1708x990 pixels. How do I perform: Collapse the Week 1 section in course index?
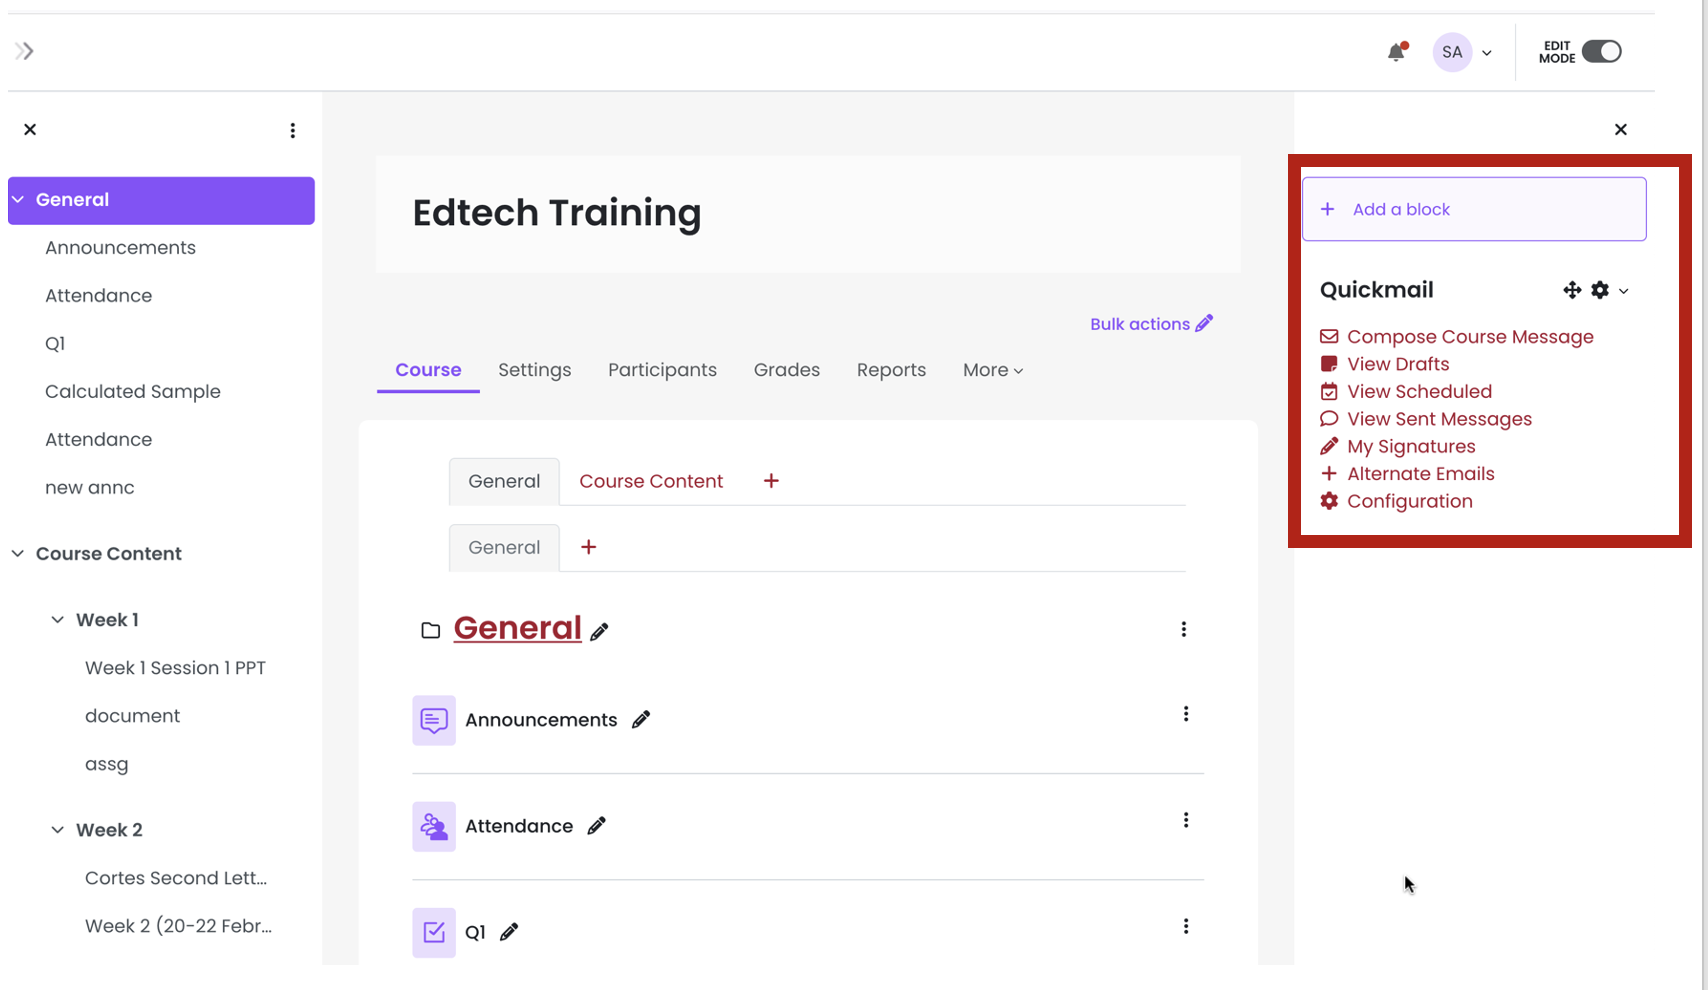point(58,620)
